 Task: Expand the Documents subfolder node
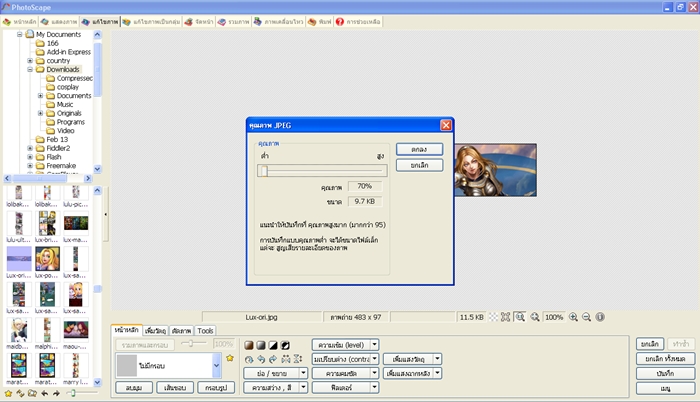coord(40,96)
